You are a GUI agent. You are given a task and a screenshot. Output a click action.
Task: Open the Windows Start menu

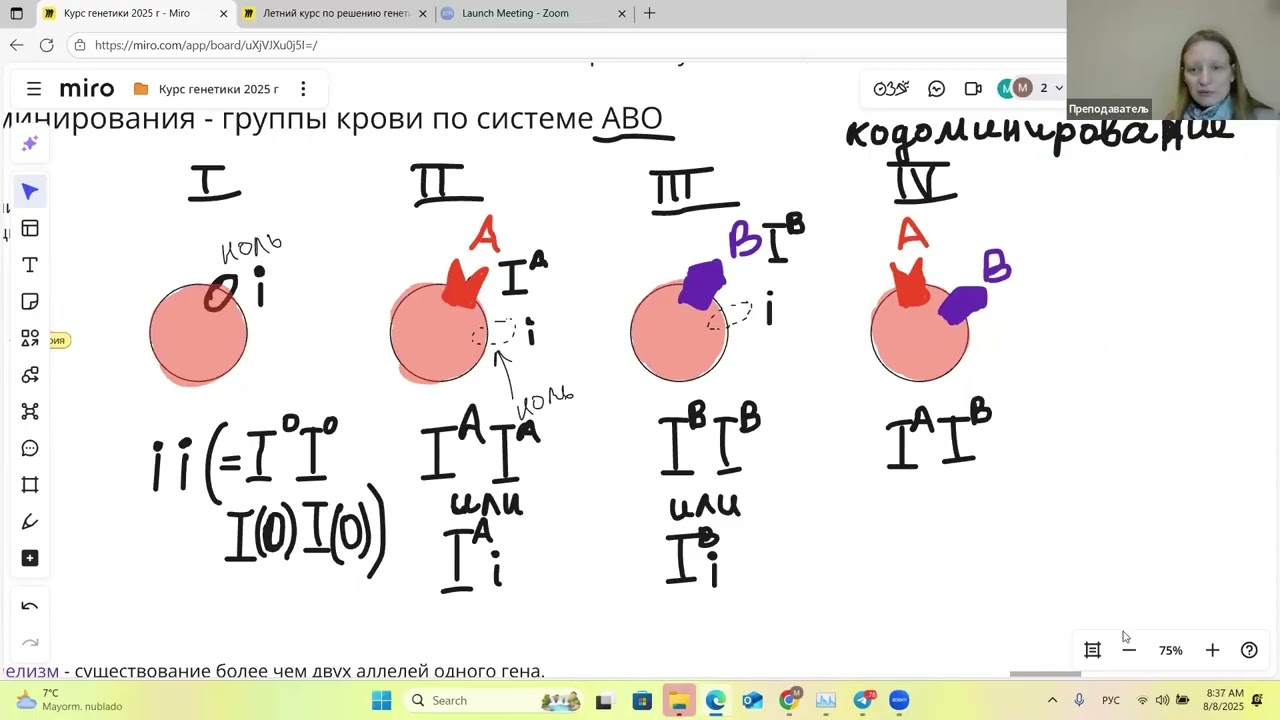(382, 700)
